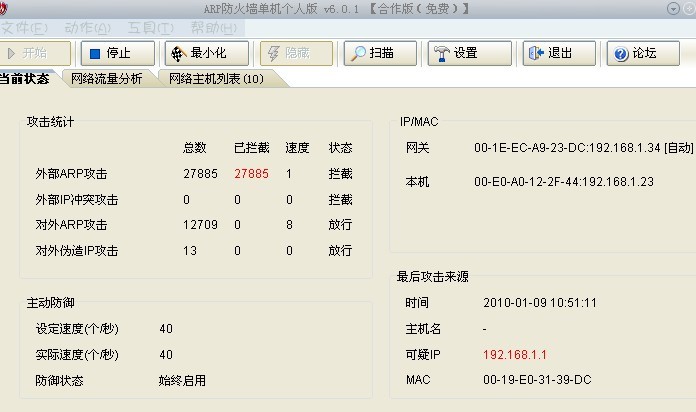The height and width of the screenshot is (412, 696).
Task: Click the 隐藏 (Hide) toolbar button
Action: click(x=296, y=53)
